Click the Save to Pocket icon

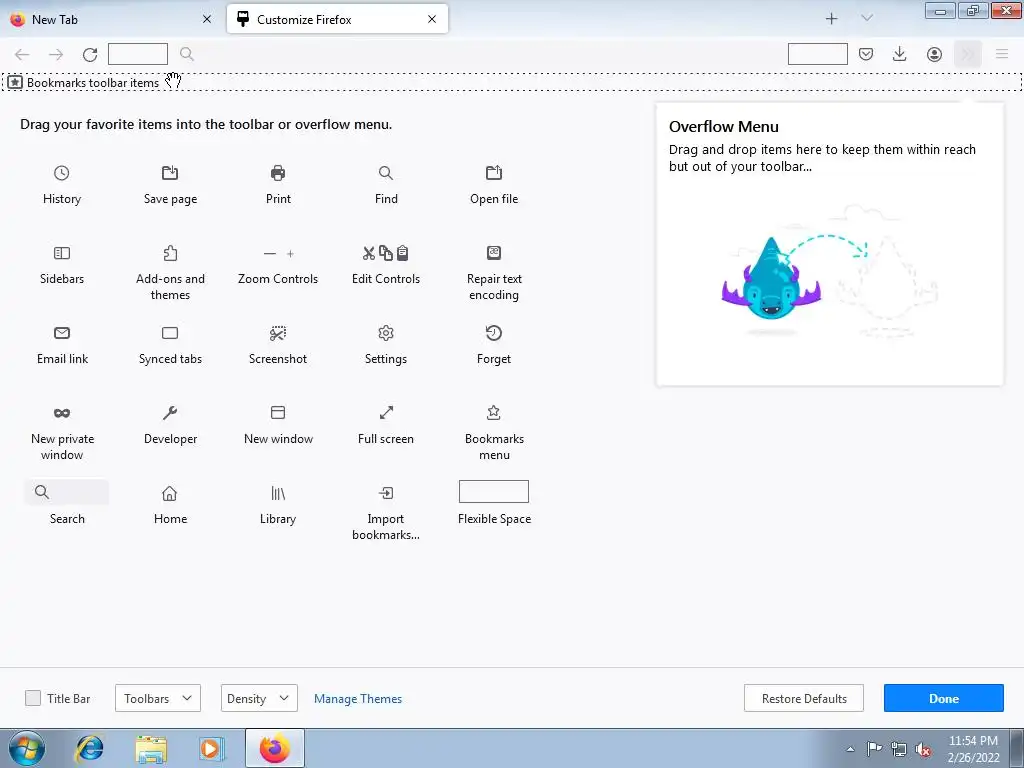pos(866,54)
